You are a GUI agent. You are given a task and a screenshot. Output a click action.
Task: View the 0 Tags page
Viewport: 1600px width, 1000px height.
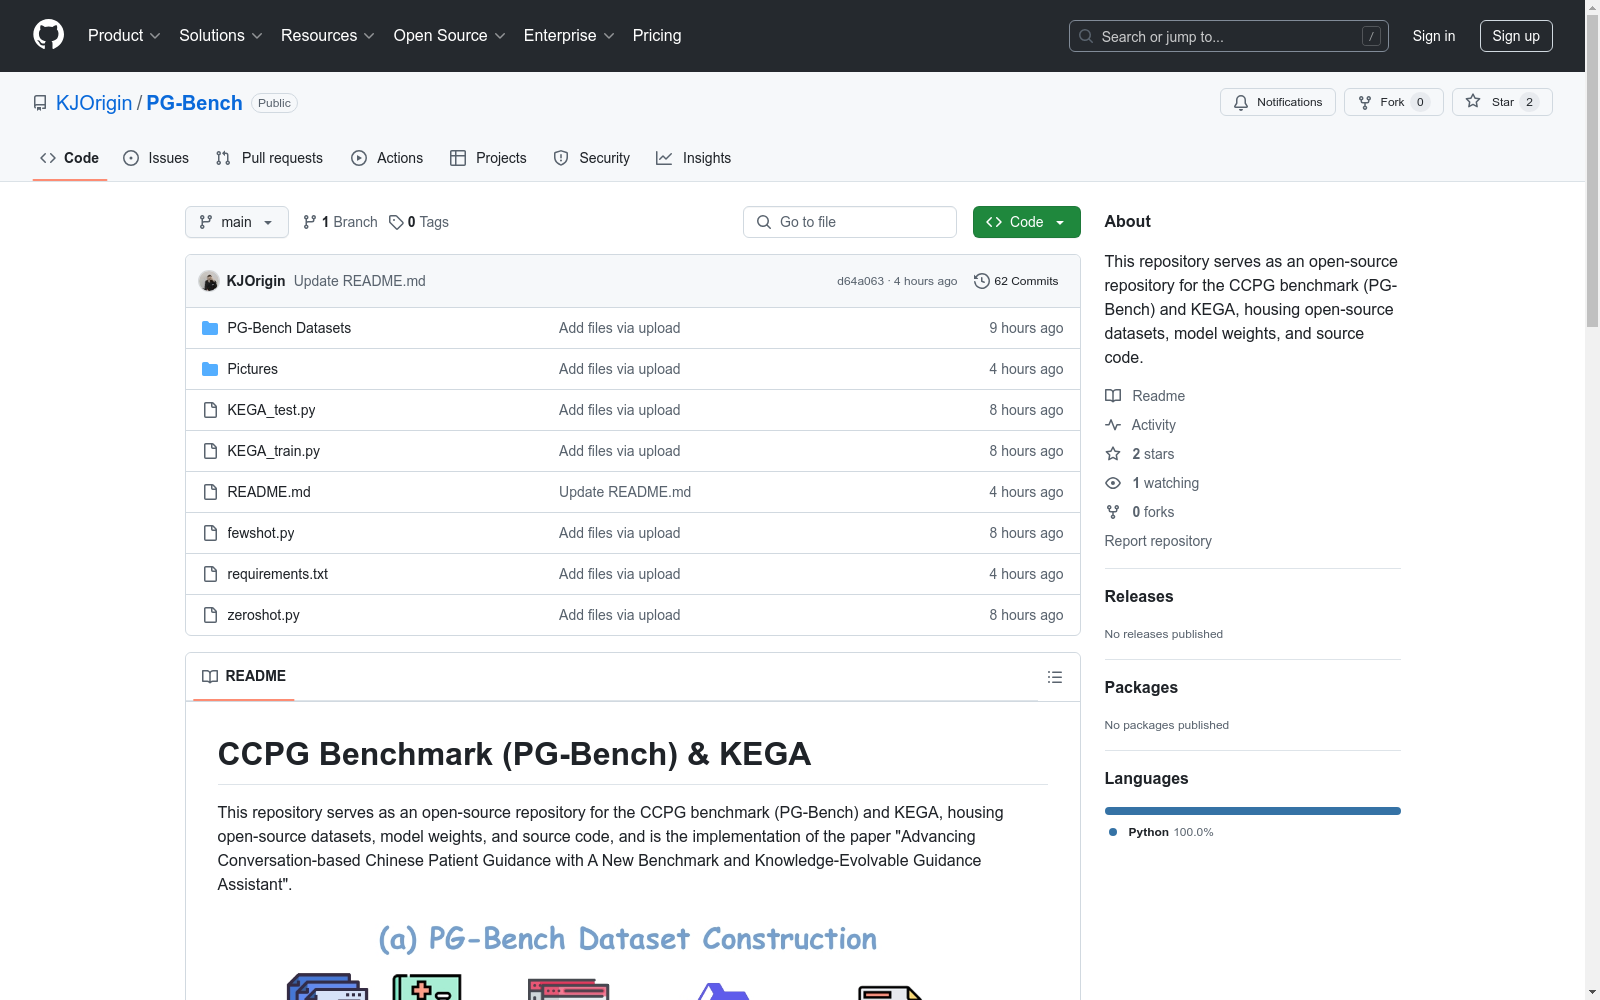419,222
